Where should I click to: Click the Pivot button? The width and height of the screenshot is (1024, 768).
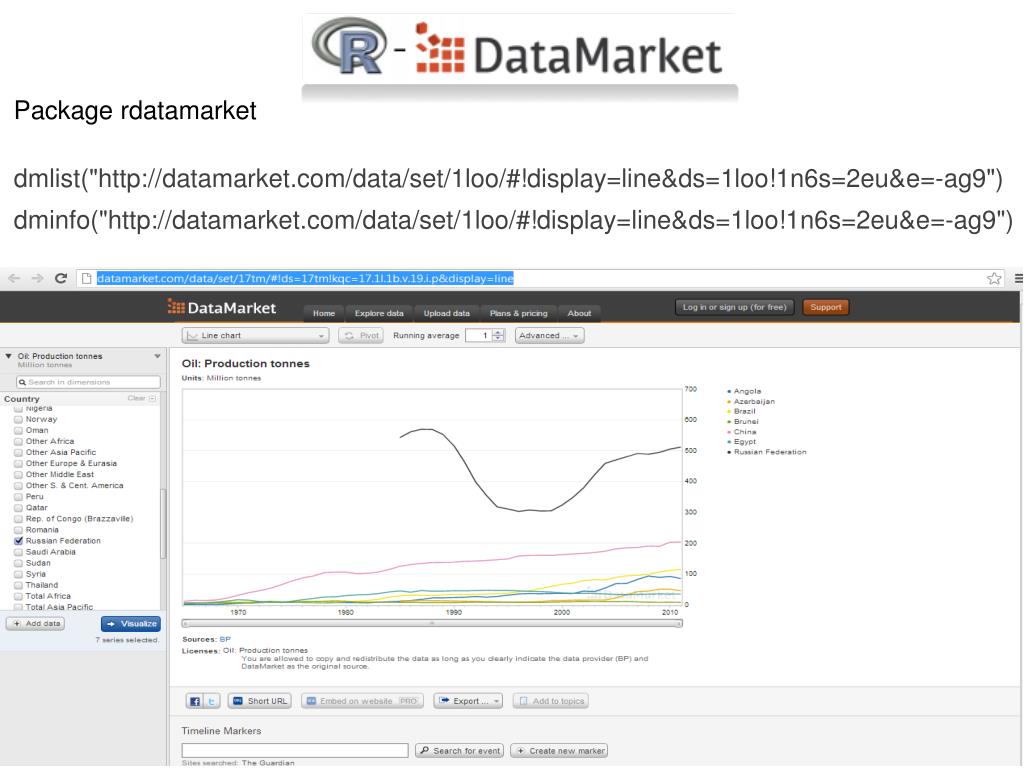coord(361,336)
